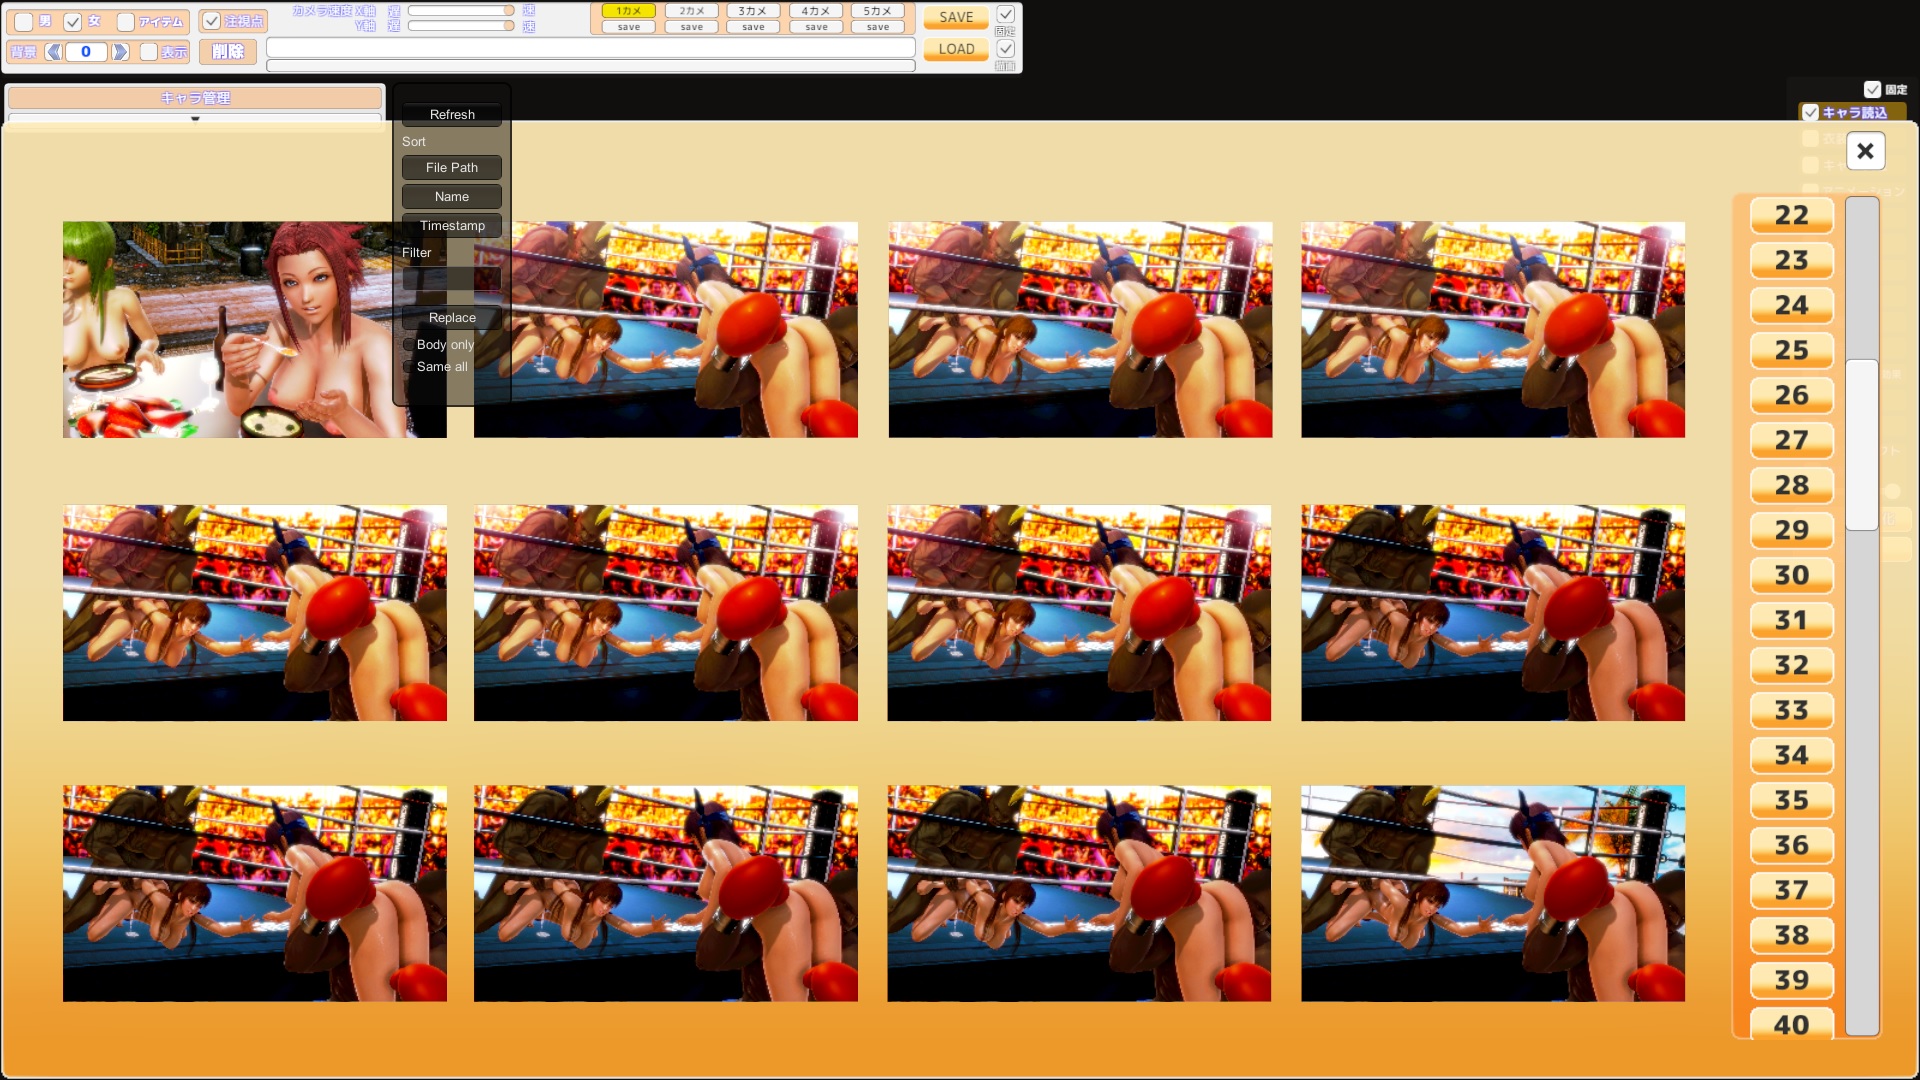The height and width of the screenshot is (1080, 1920).
Task: Open the キャラ管理 panel header
Action: [x=195, y=98]
